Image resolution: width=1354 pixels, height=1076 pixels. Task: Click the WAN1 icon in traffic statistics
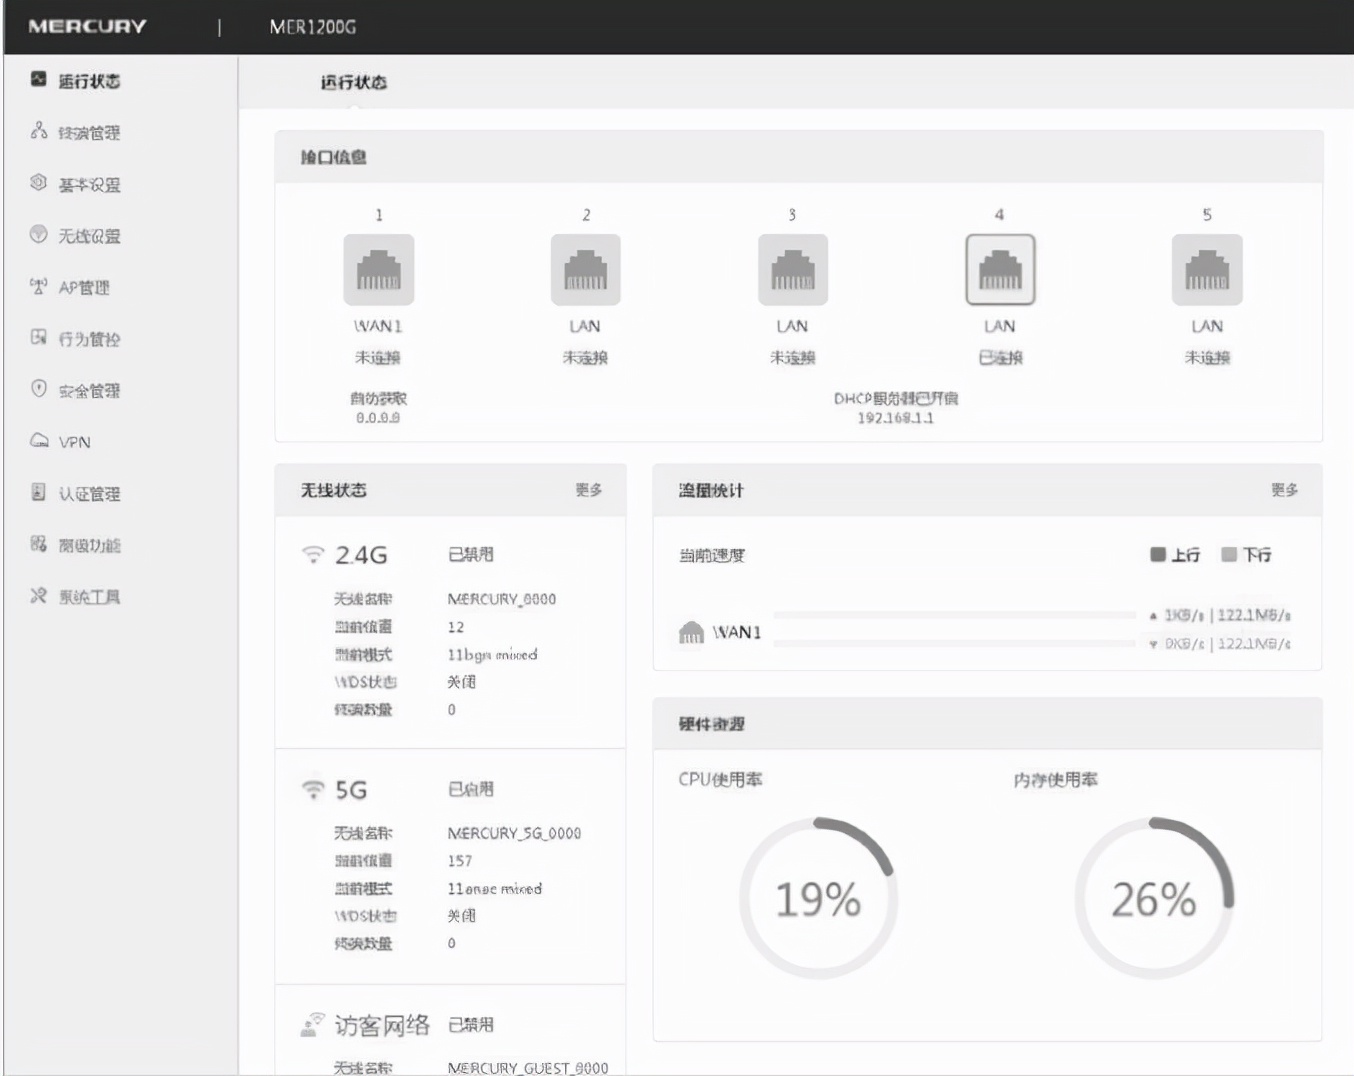tap(691, 632)
